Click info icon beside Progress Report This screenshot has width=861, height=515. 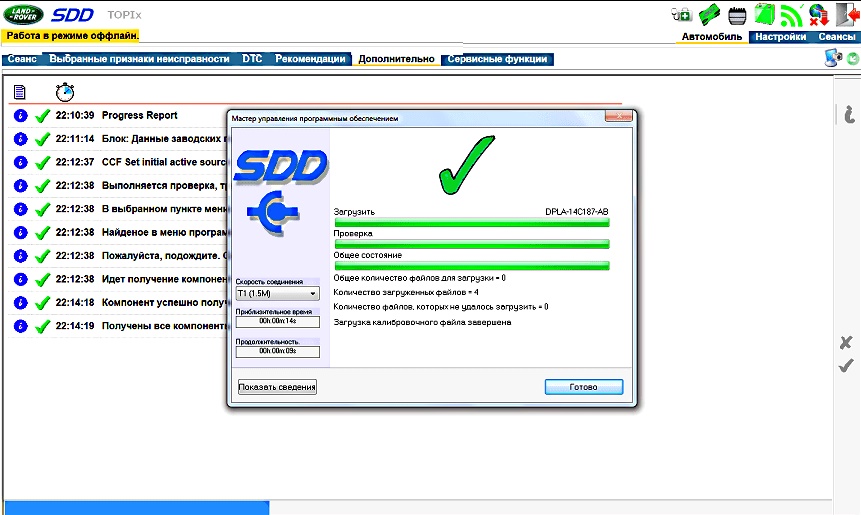pyautogui.click(x=20, y=116)
